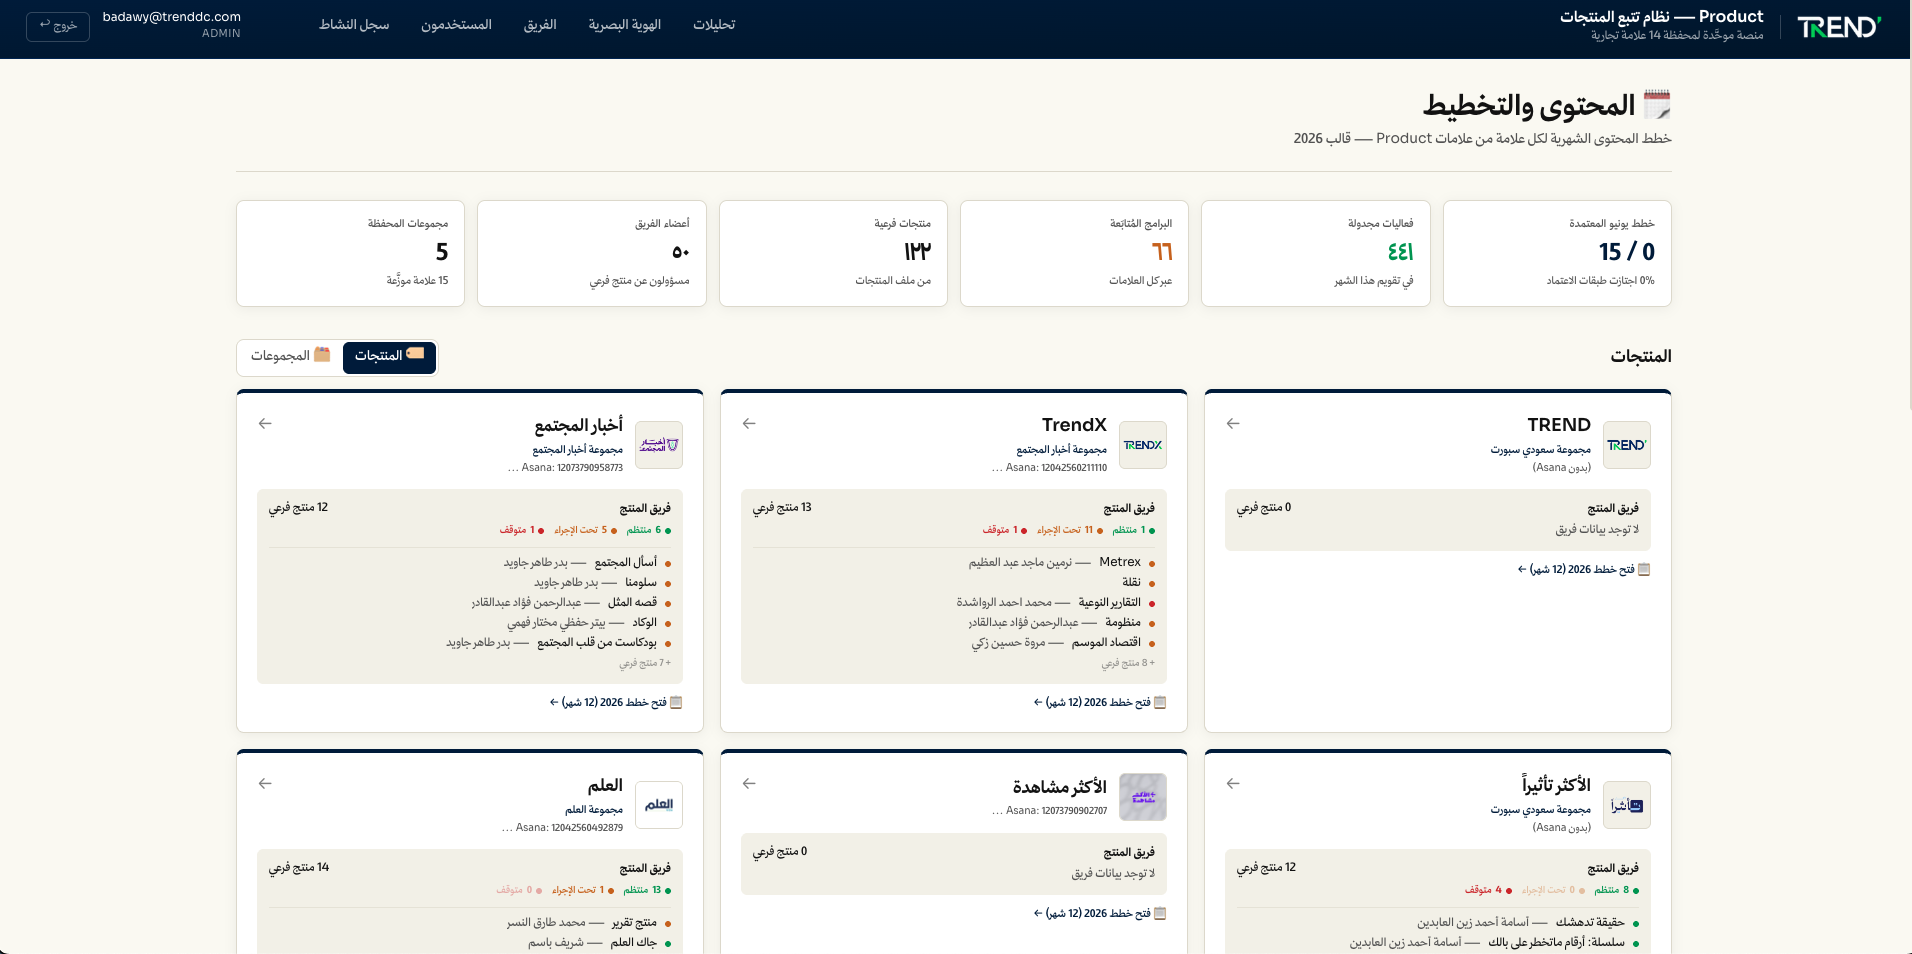Open TrendX's فتح خطط 2026 link
The image size is (1912, 954).
(x=1100, y=702)
